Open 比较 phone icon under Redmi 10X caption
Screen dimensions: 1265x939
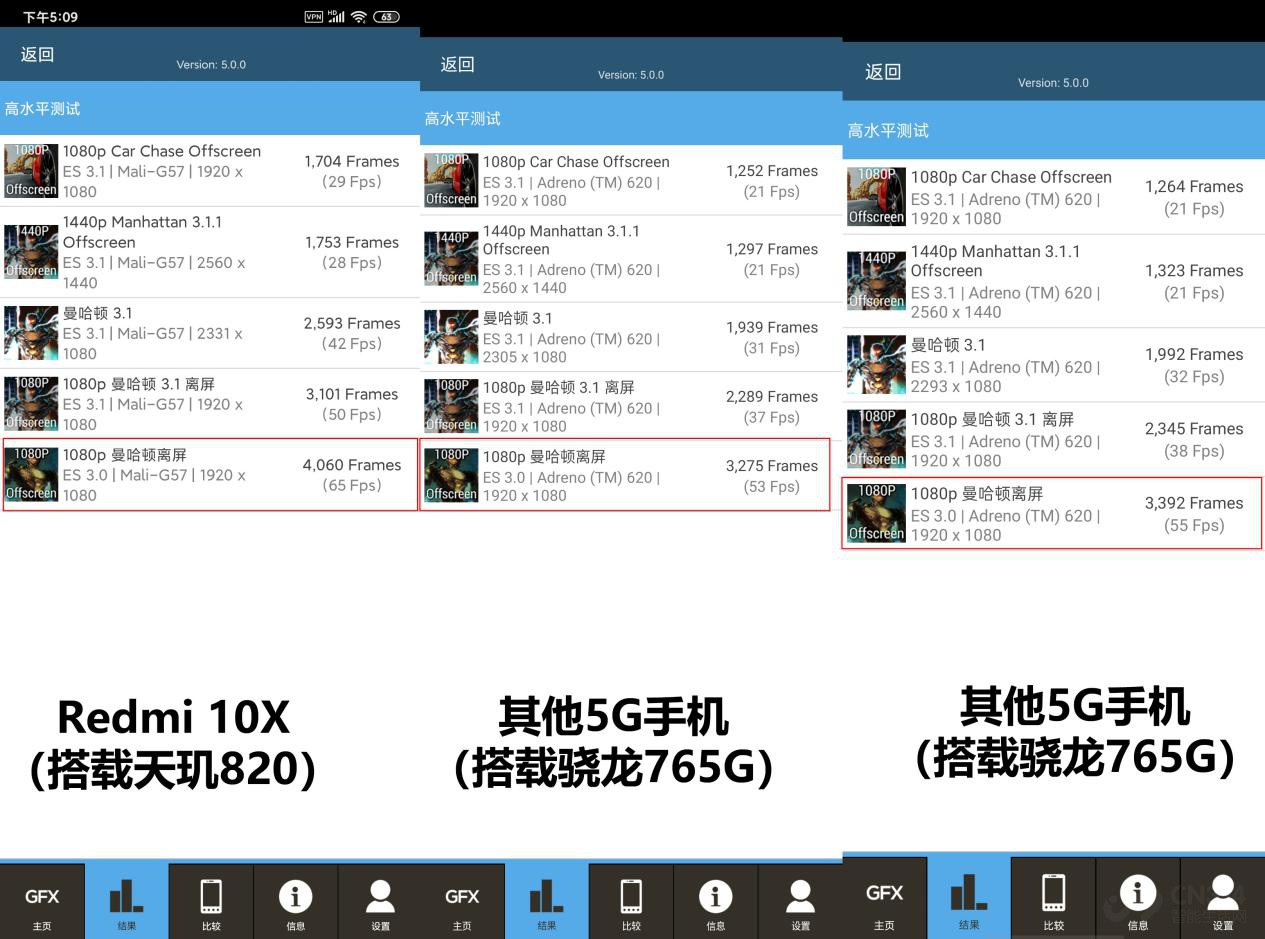pos(211,902)
